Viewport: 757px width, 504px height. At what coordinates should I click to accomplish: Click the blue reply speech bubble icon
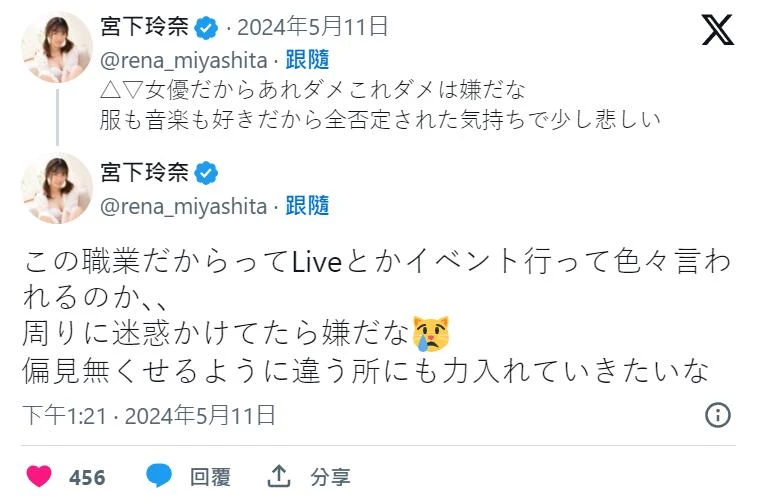[x=159, y=476]
